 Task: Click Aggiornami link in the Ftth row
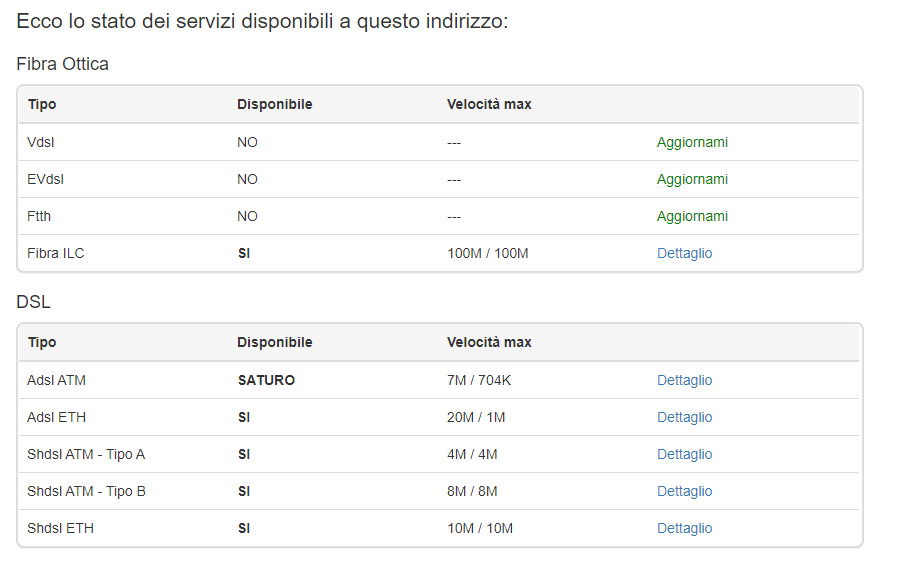coord(692,216)
